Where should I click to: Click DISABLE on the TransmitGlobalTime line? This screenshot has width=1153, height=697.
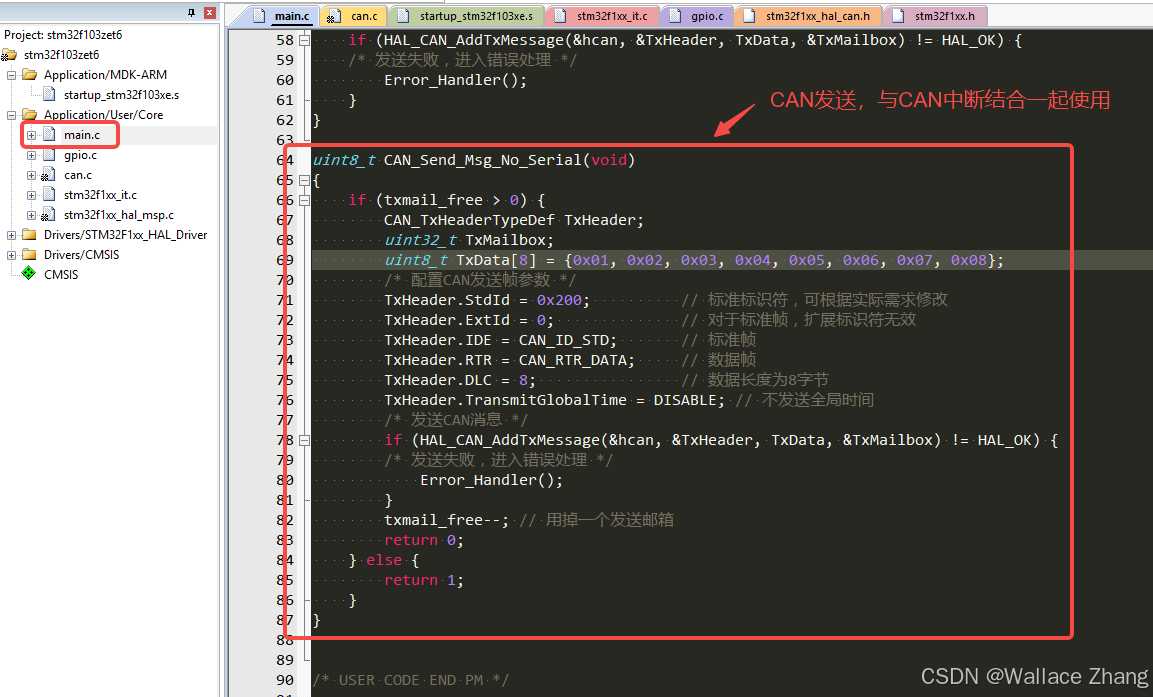(685, 400)
